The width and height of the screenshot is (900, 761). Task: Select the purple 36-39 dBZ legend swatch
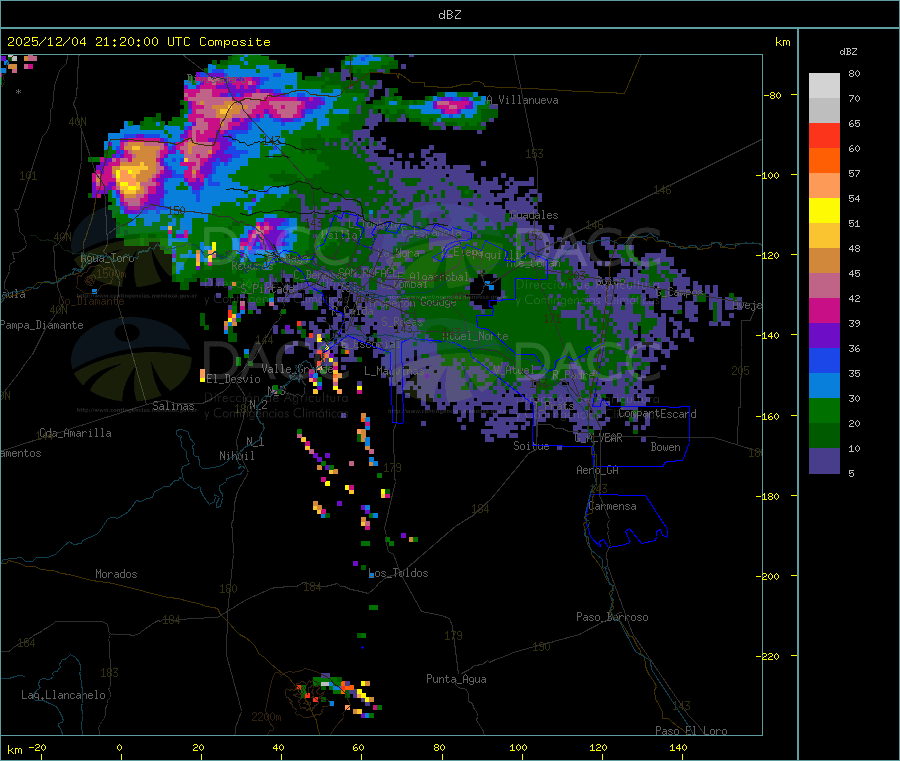824,336
